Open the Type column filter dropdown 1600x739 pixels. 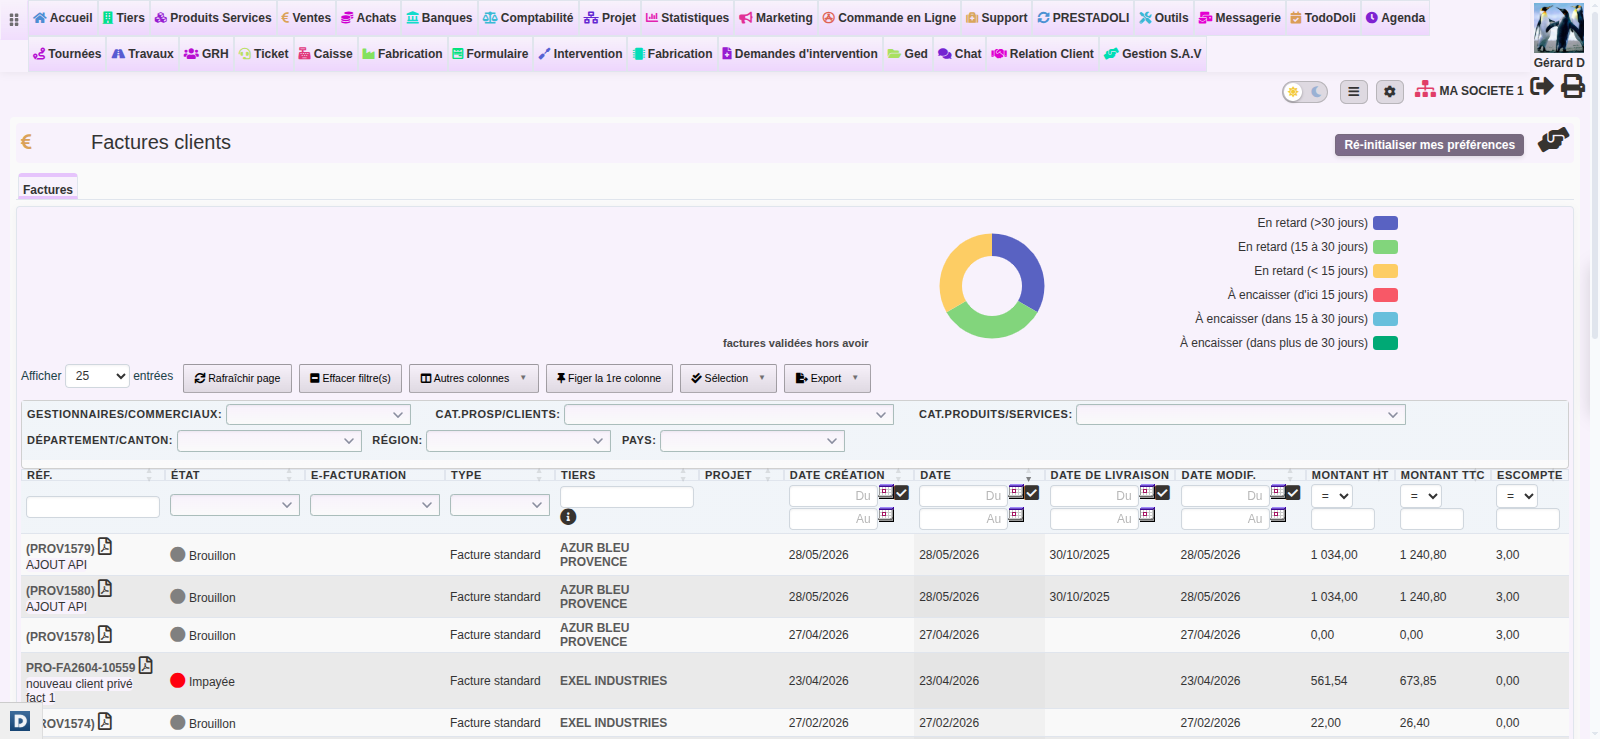(x=500, y=505)
